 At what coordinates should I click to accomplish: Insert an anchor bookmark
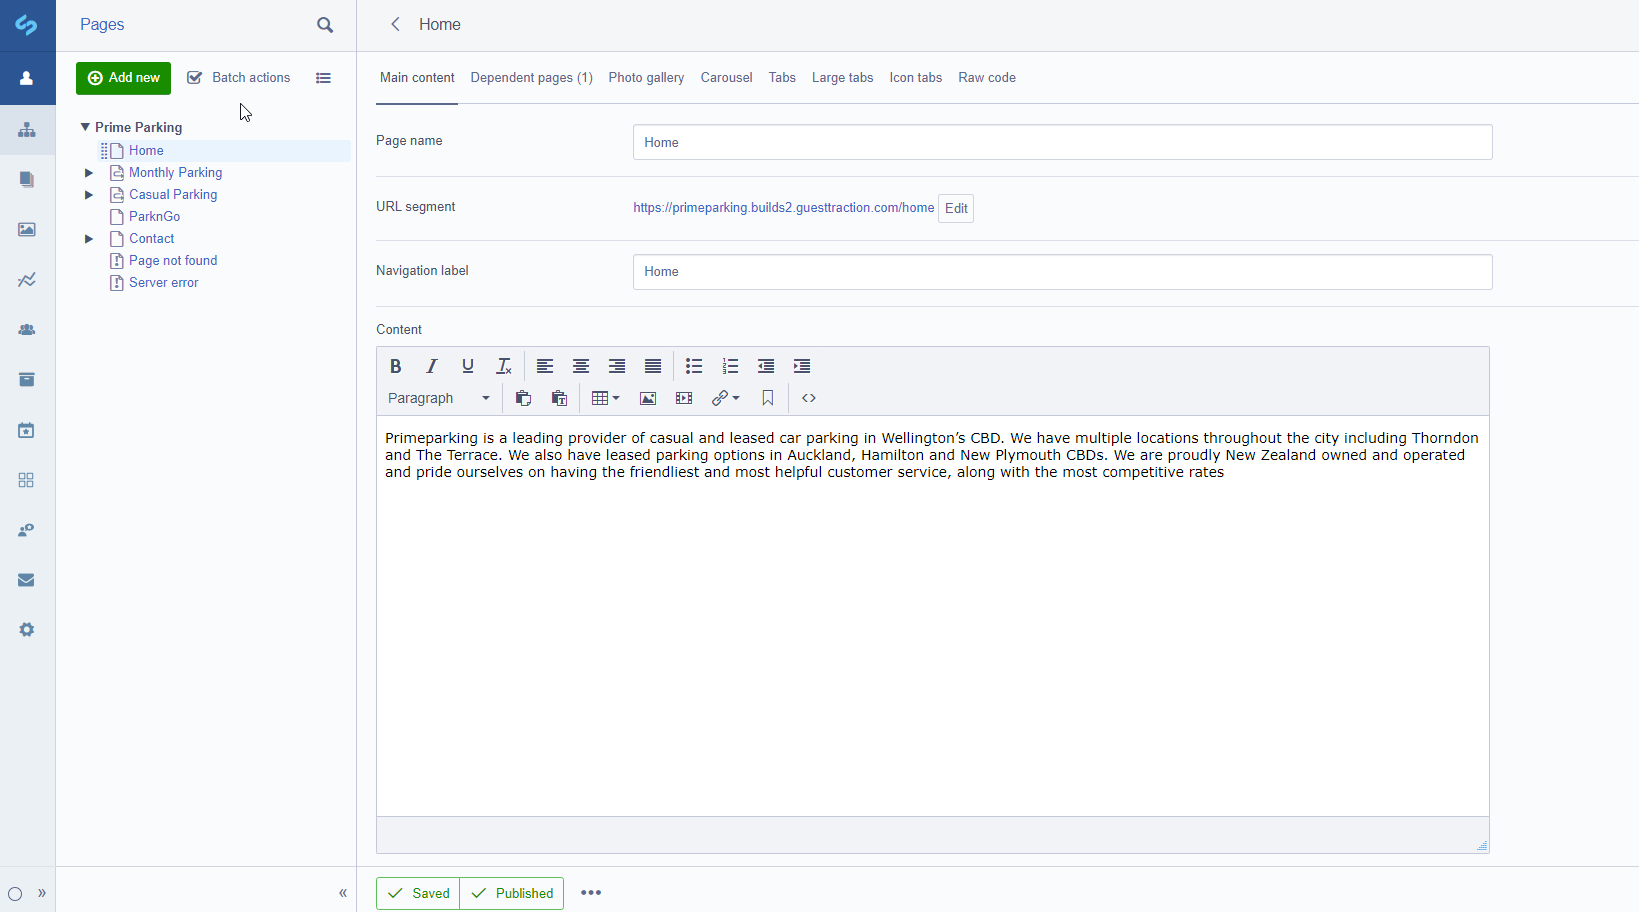[768, 398]
